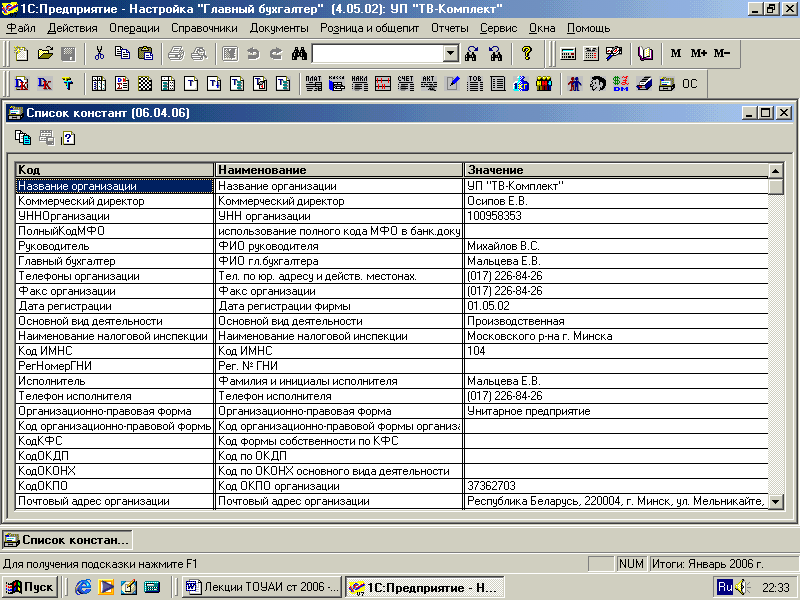Click value cell Унитарное предприятие

616,411
